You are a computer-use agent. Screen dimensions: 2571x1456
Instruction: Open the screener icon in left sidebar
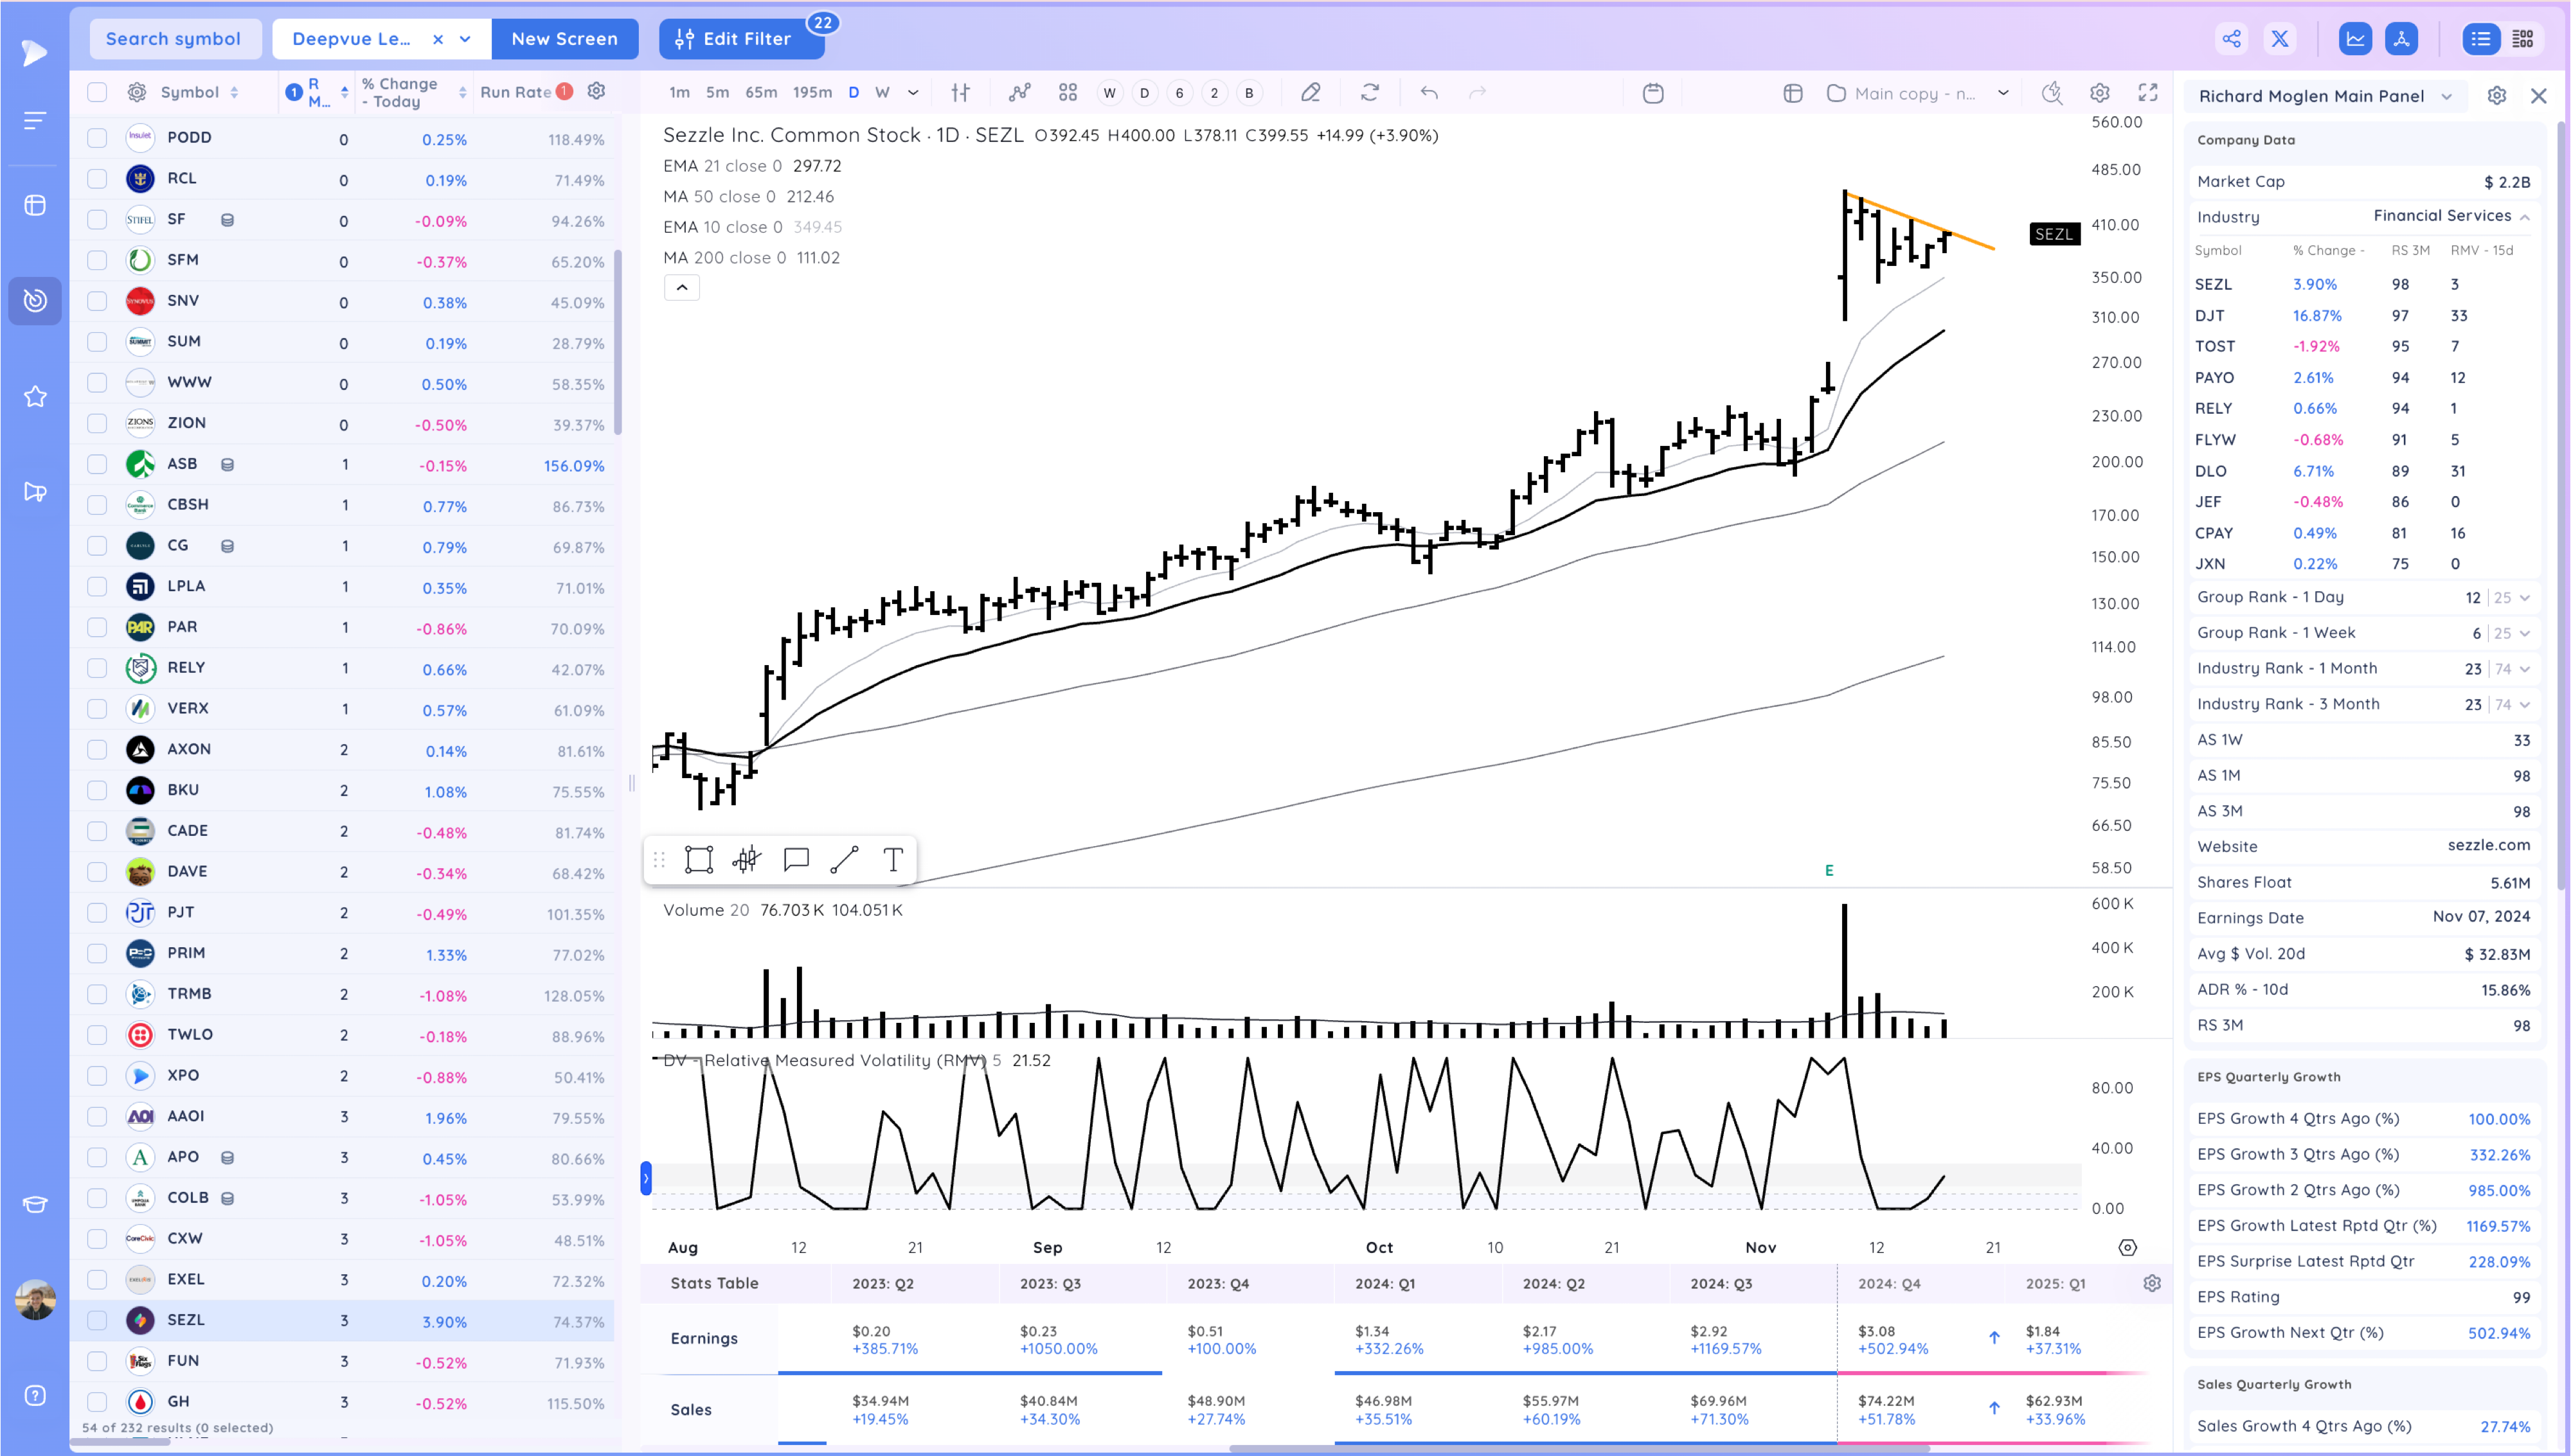35,300
